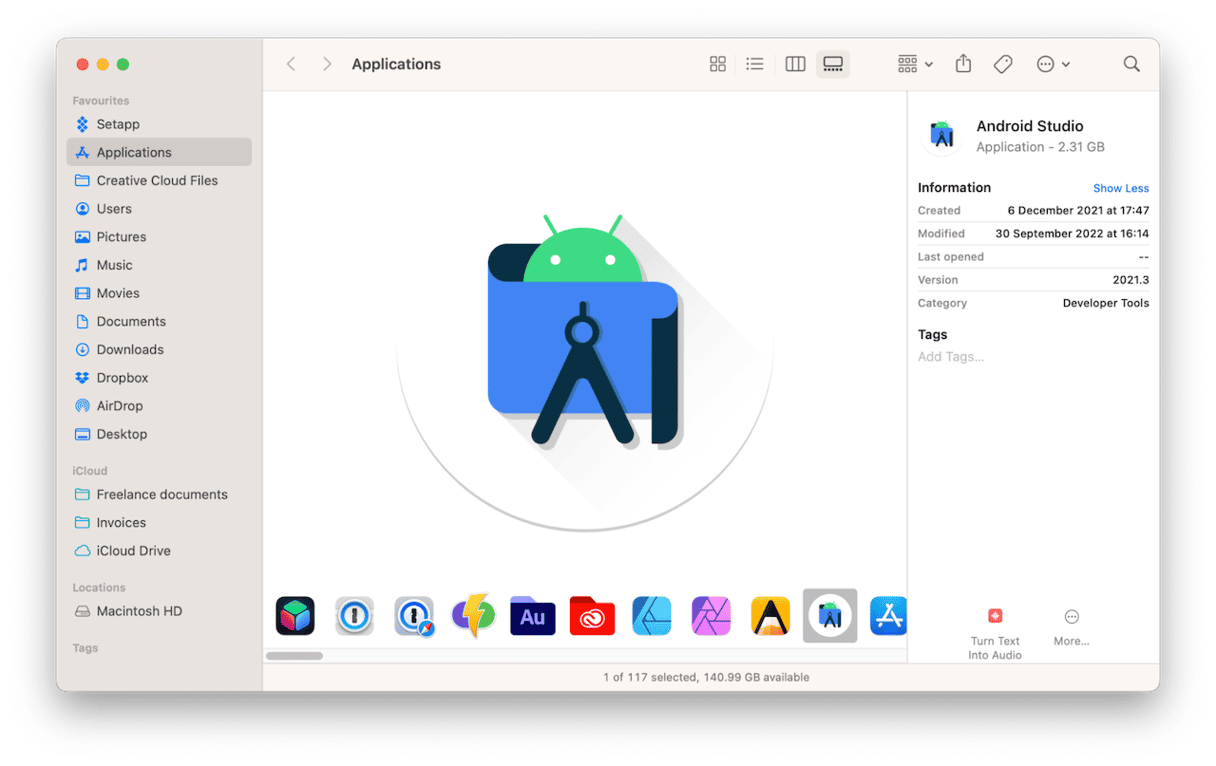This screenshot has width=1216, height=766.
Task: Switch to list view
Action: coord(755,64)
